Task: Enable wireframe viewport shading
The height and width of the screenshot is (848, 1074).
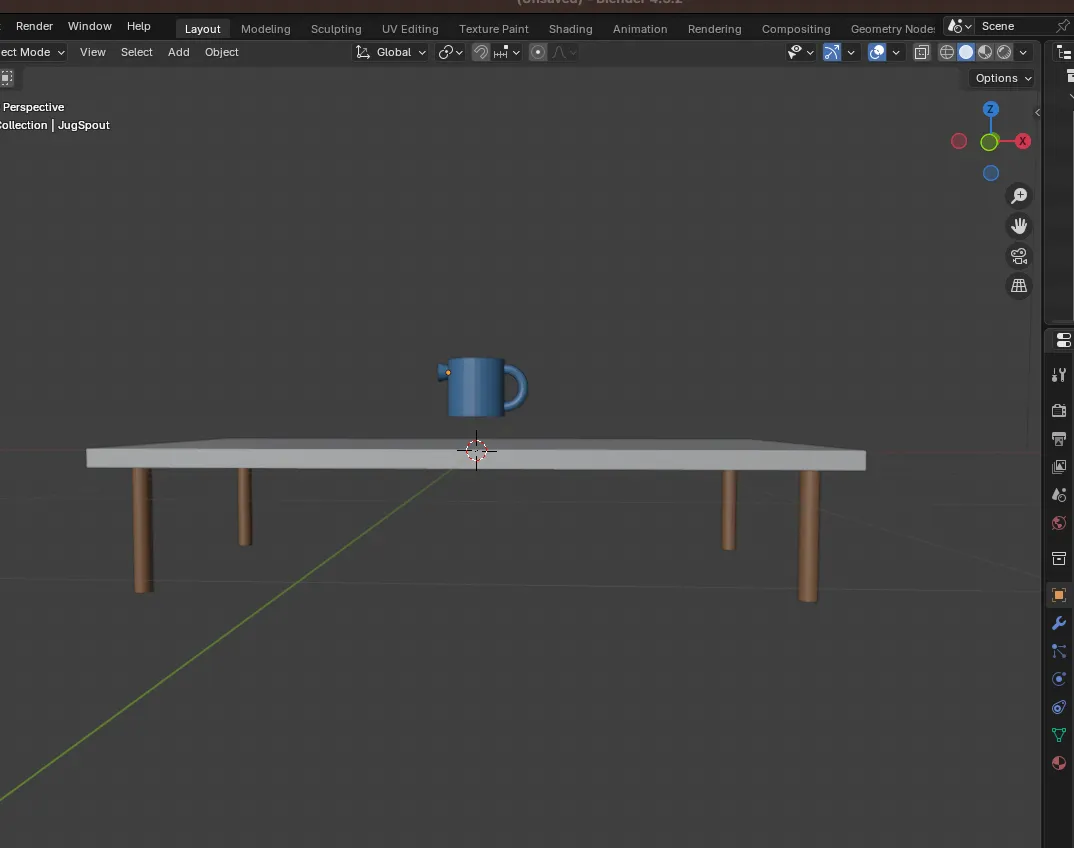Action: point(946,52)
